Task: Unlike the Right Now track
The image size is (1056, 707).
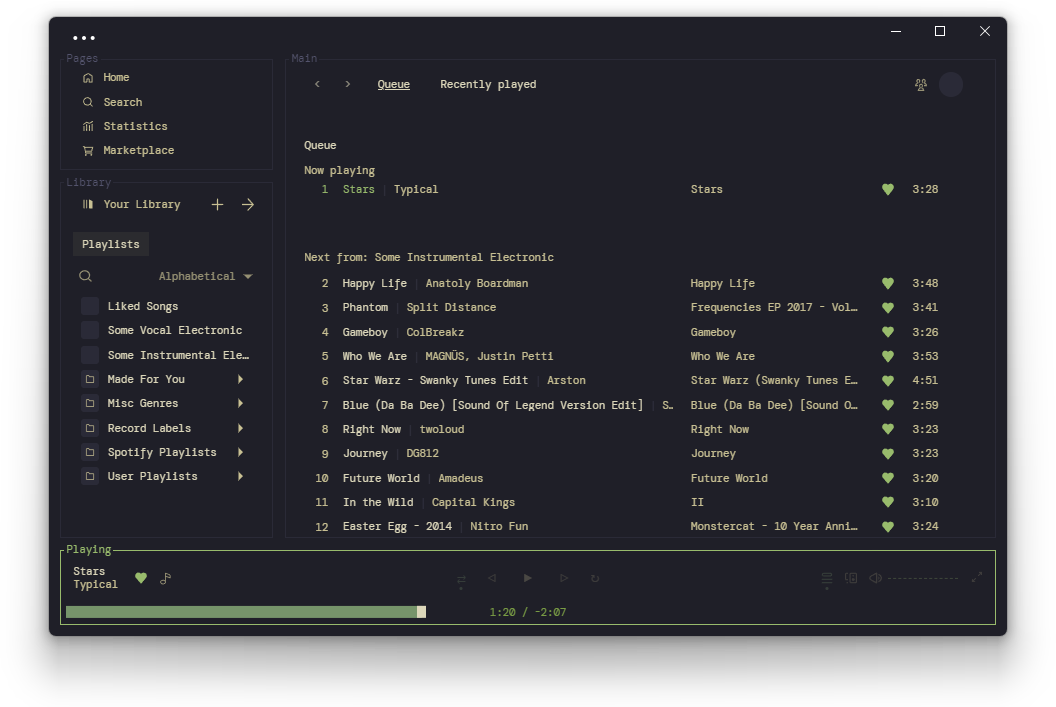Action: [888, 429]
